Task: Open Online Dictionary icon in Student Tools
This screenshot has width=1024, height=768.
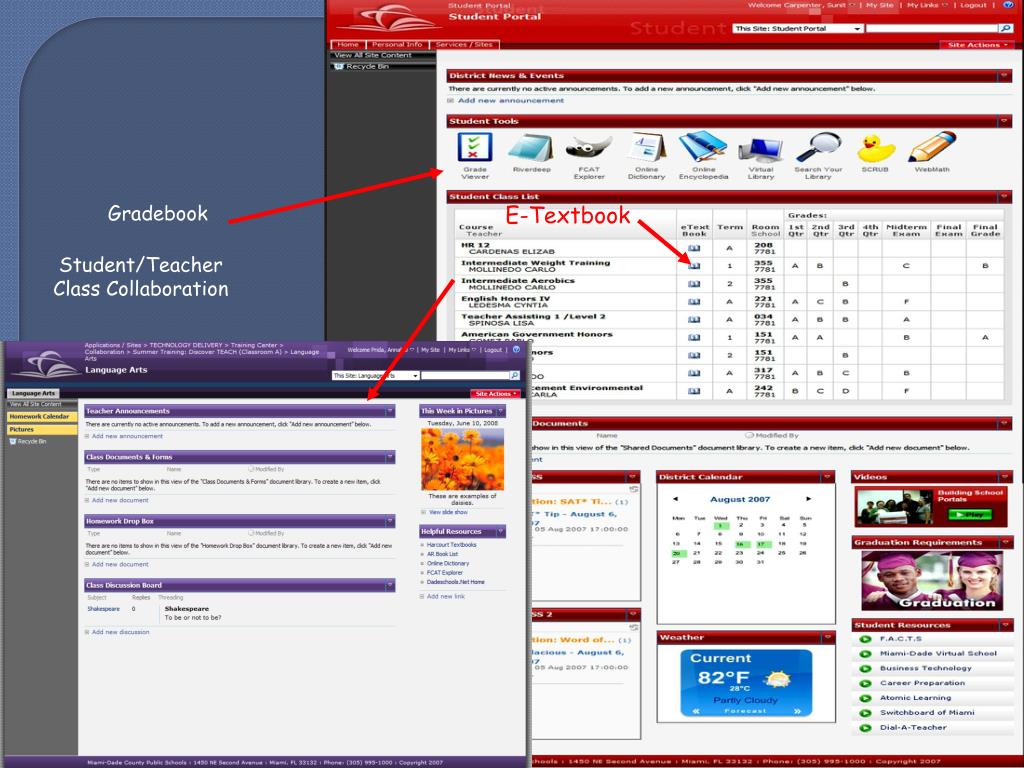Action: pyautogui.click(x=647, y=148)
